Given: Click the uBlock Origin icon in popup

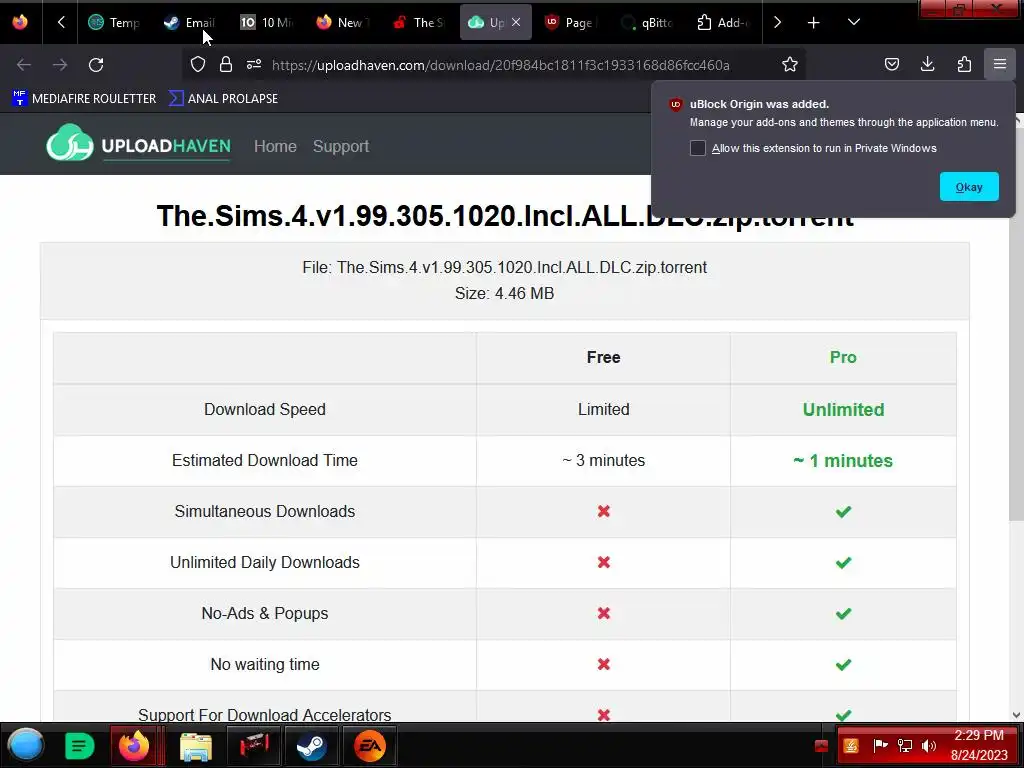Looking at the screenshot, I should 676,104.
